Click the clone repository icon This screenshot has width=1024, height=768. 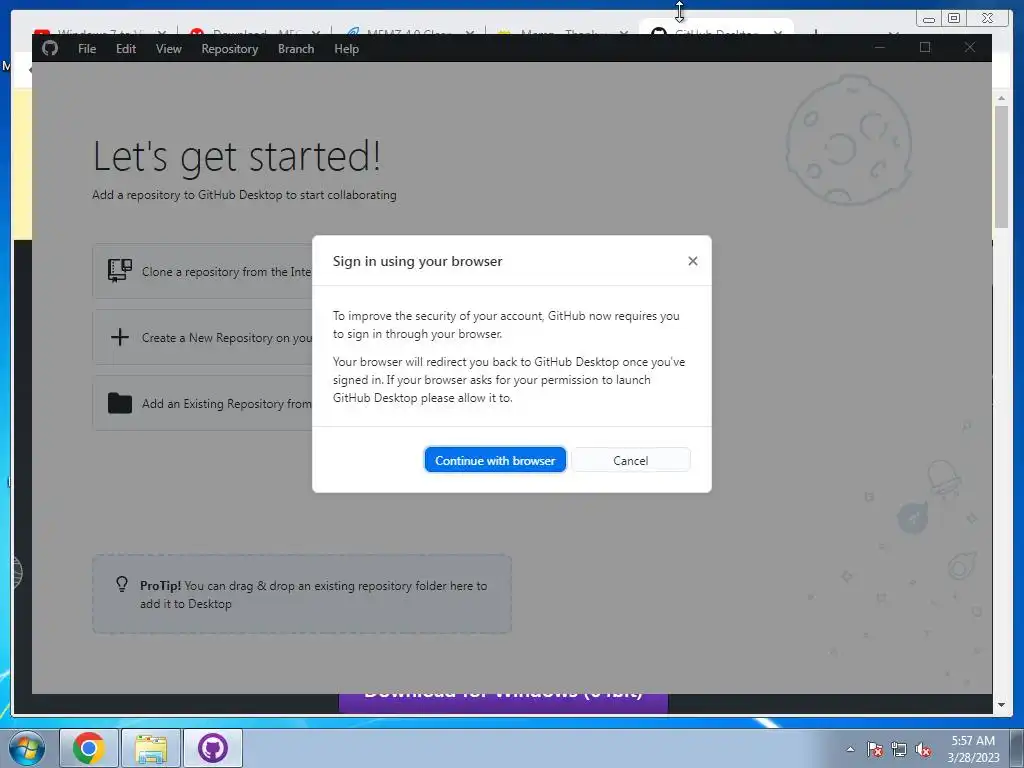click(x=120, y=270)
